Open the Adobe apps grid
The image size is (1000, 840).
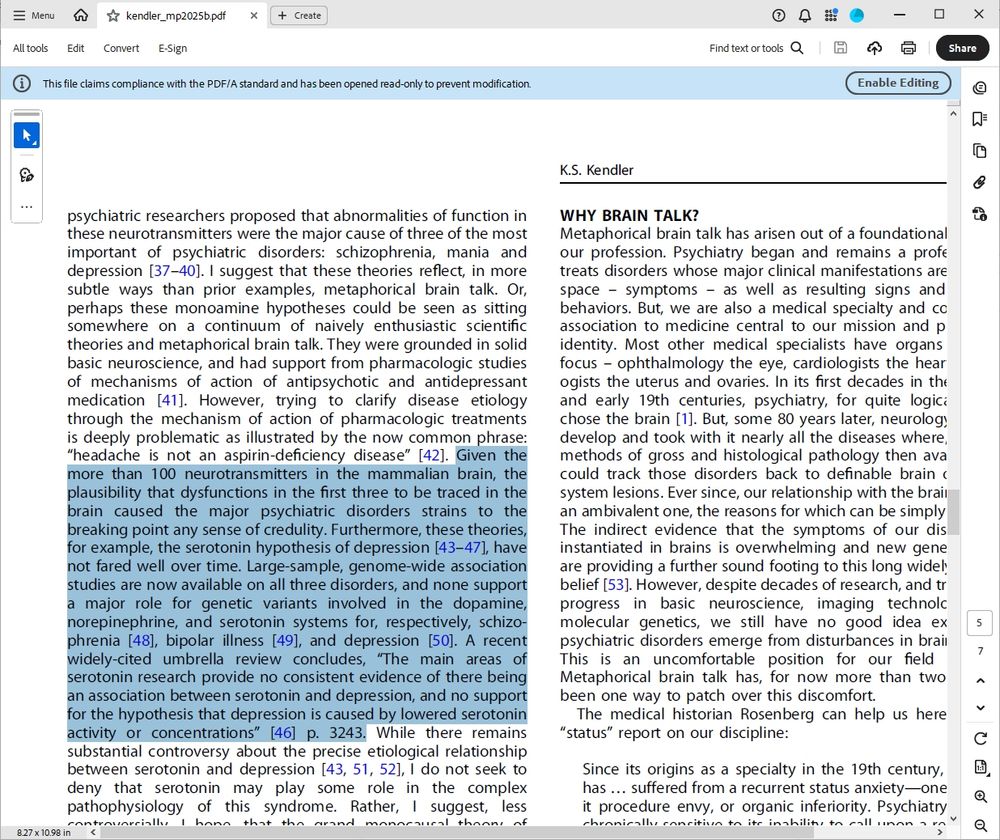coord(831,15)
